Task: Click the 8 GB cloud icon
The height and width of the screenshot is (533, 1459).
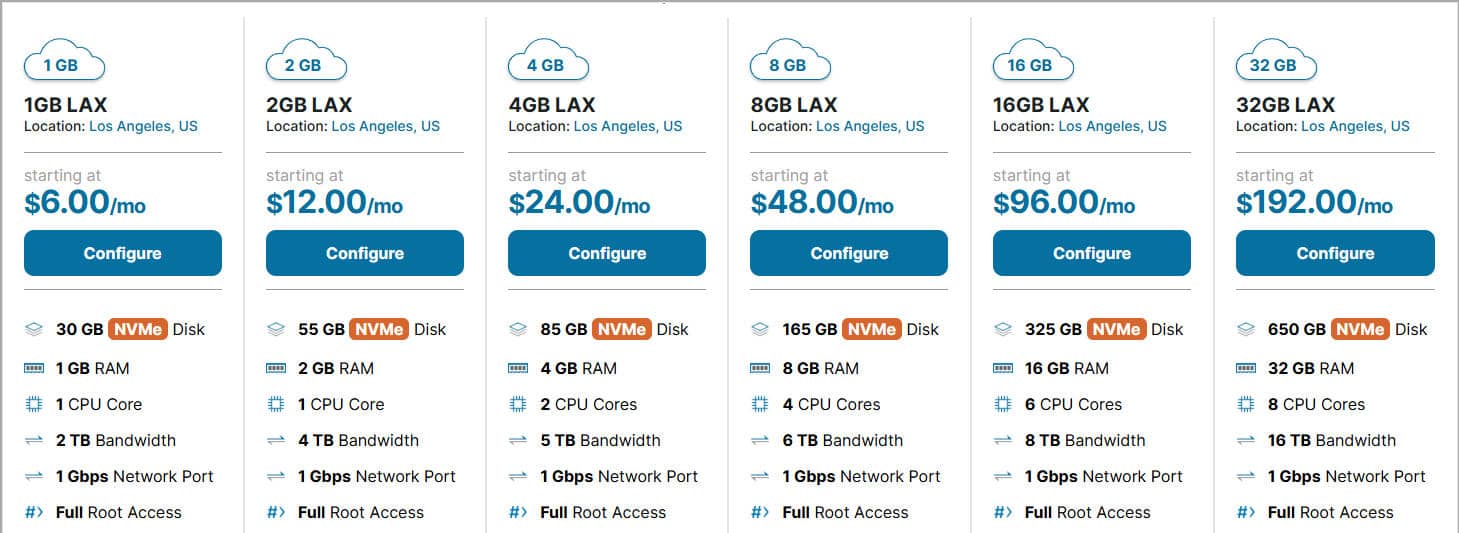Action: point(790,62)
